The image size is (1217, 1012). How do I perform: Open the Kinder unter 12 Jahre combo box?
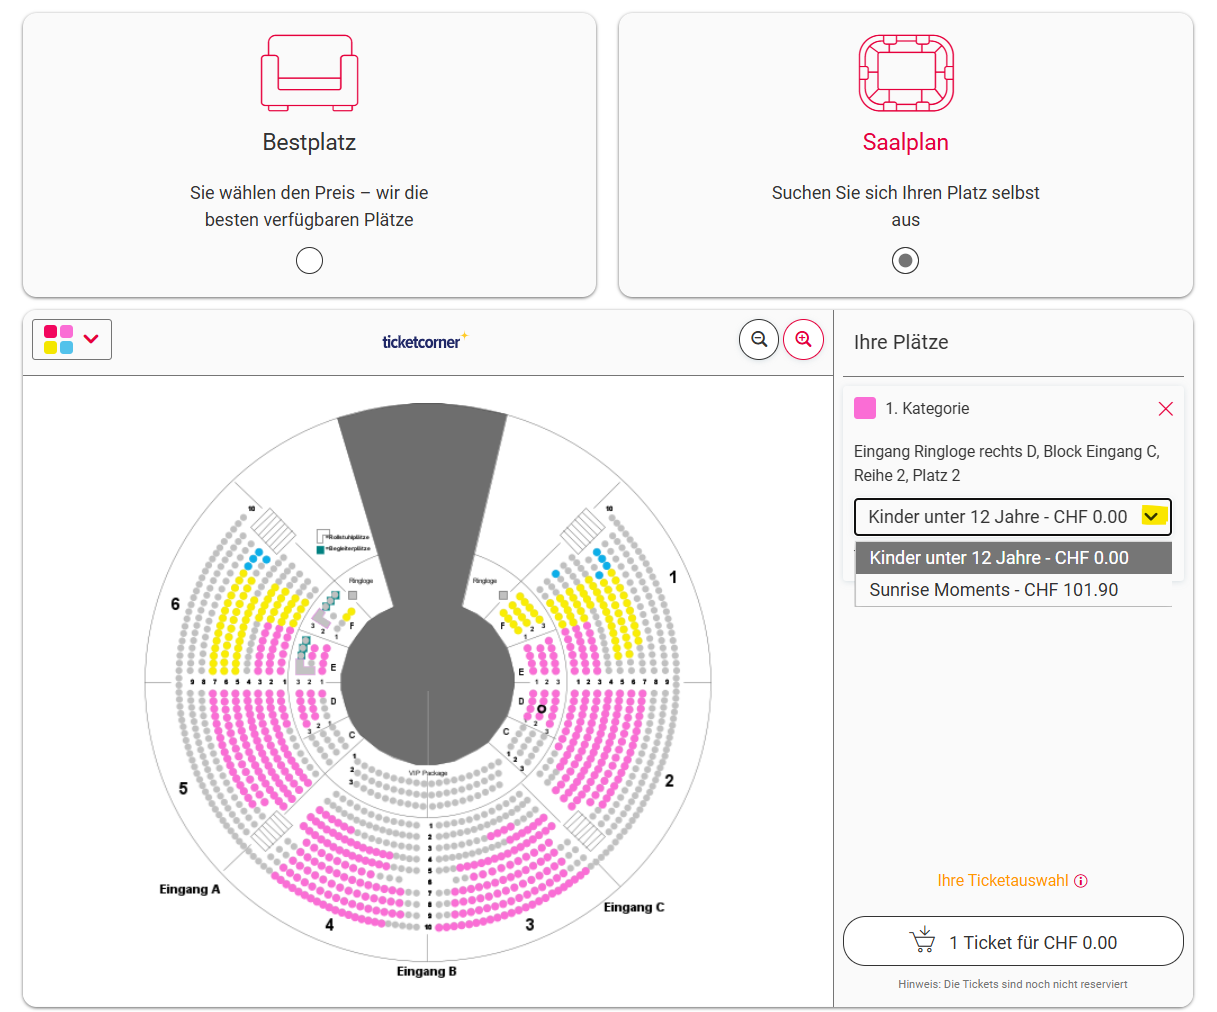click(x=1012, y=517)
